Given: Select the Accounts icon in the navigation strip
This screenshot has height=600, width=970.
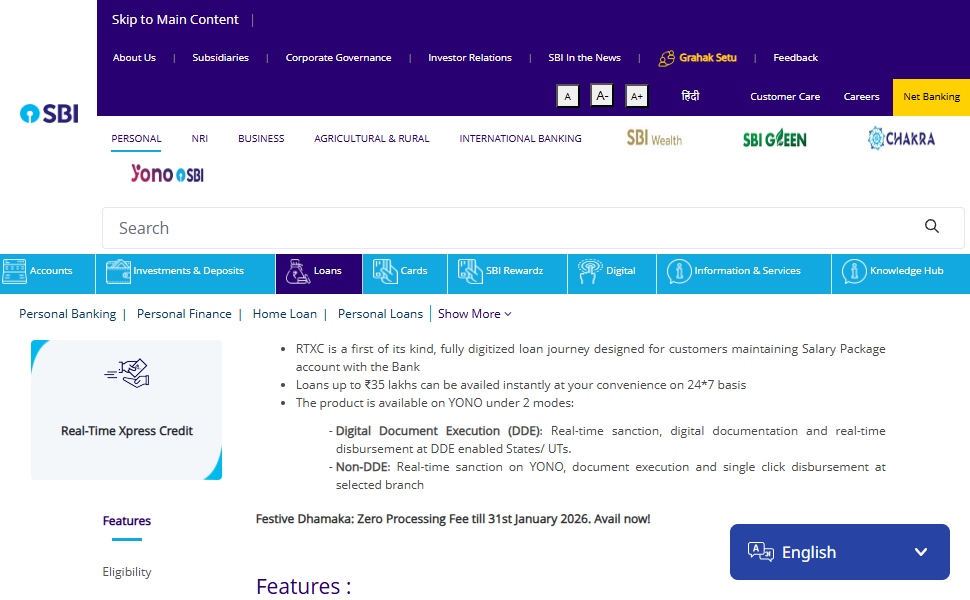Looking at the screenshot, I should click(14, 270).
